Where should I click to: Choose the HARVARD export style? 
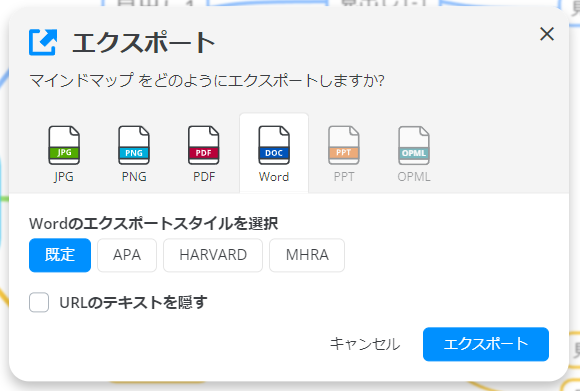213,255
